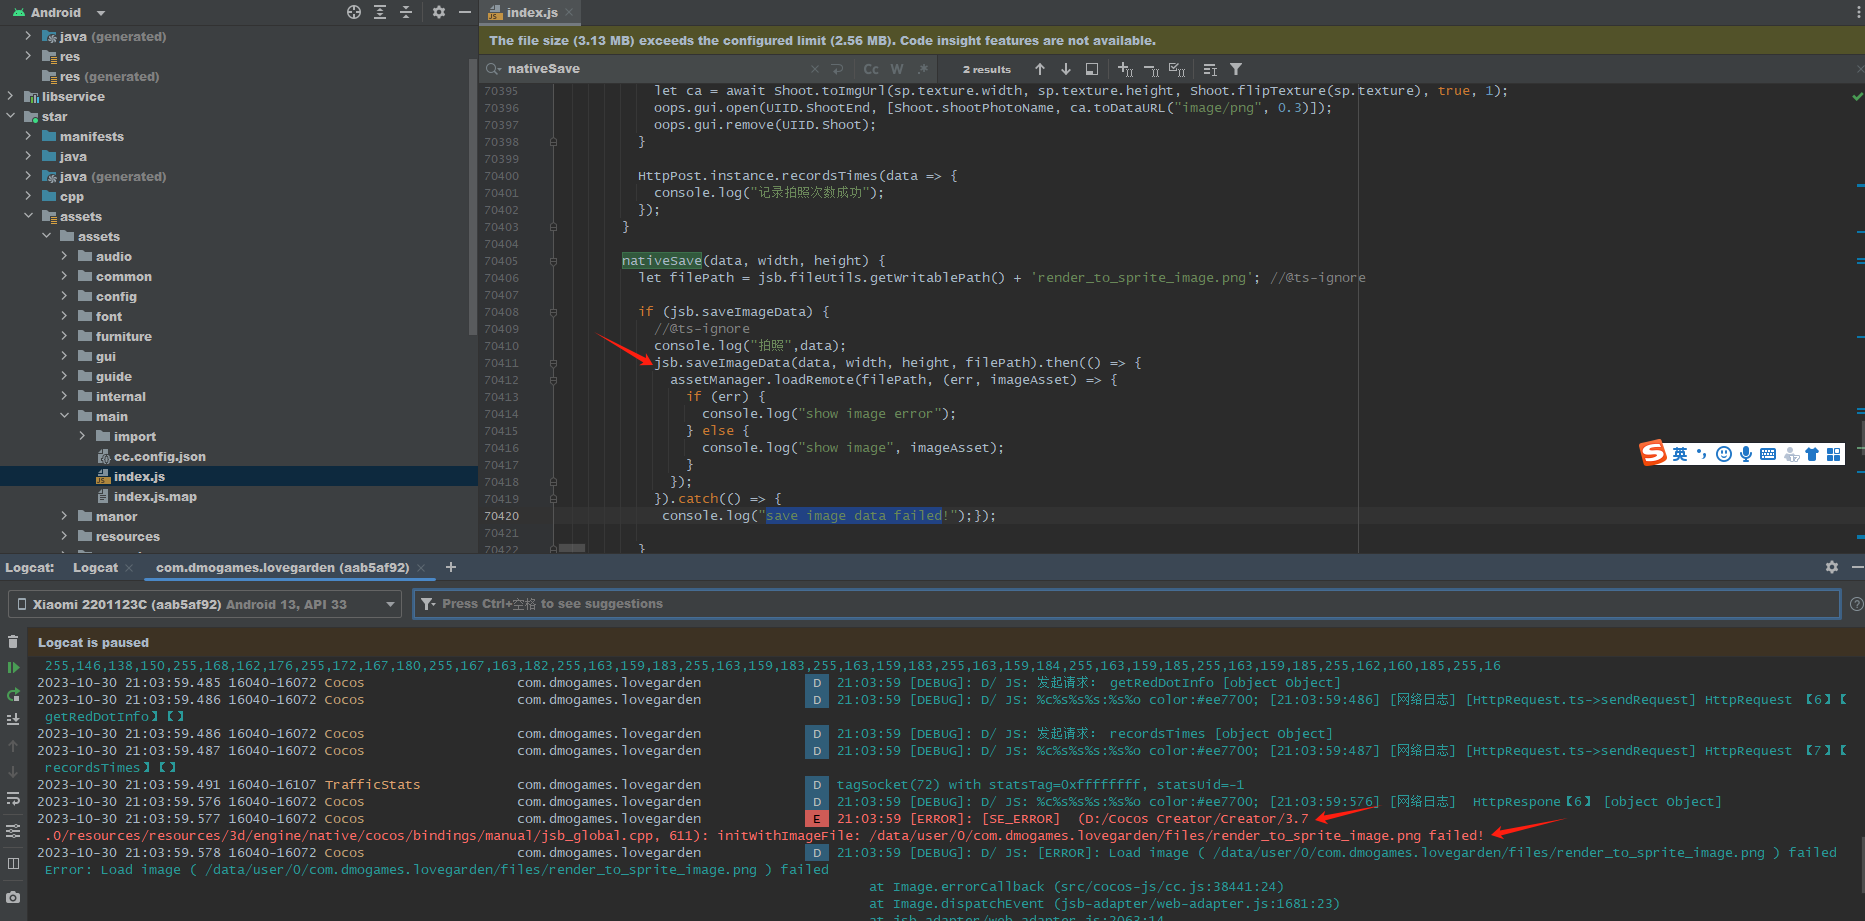
Task: Toggle regex search option
Action: click(x=923, y=69)
